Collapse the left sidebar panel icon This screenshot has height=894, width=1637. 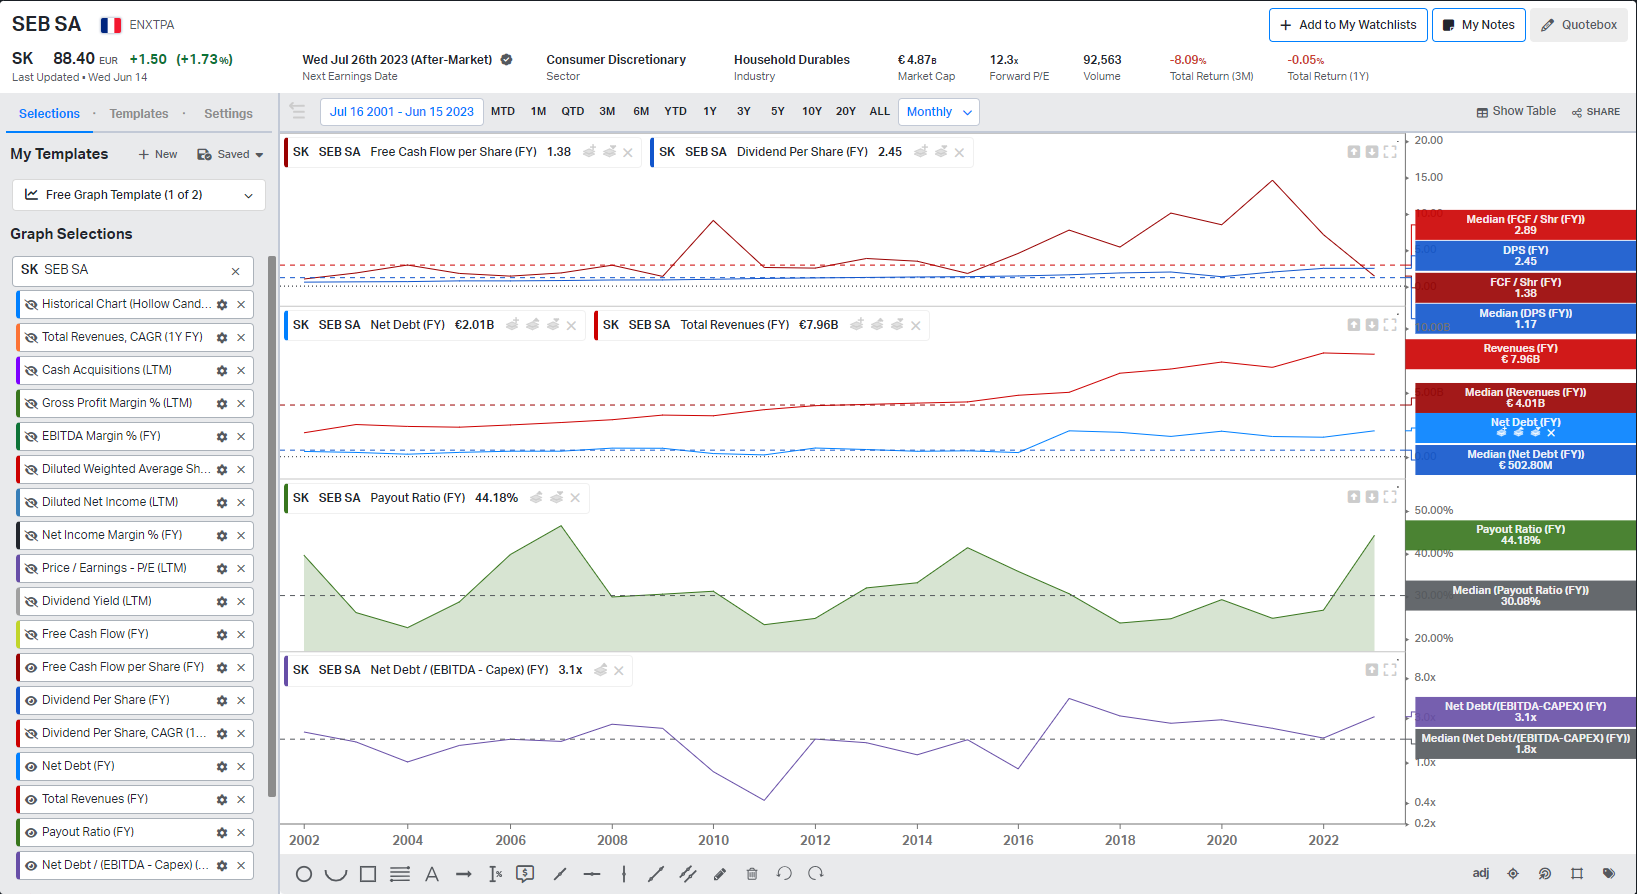pyautogui.click(x=298, y=111)
